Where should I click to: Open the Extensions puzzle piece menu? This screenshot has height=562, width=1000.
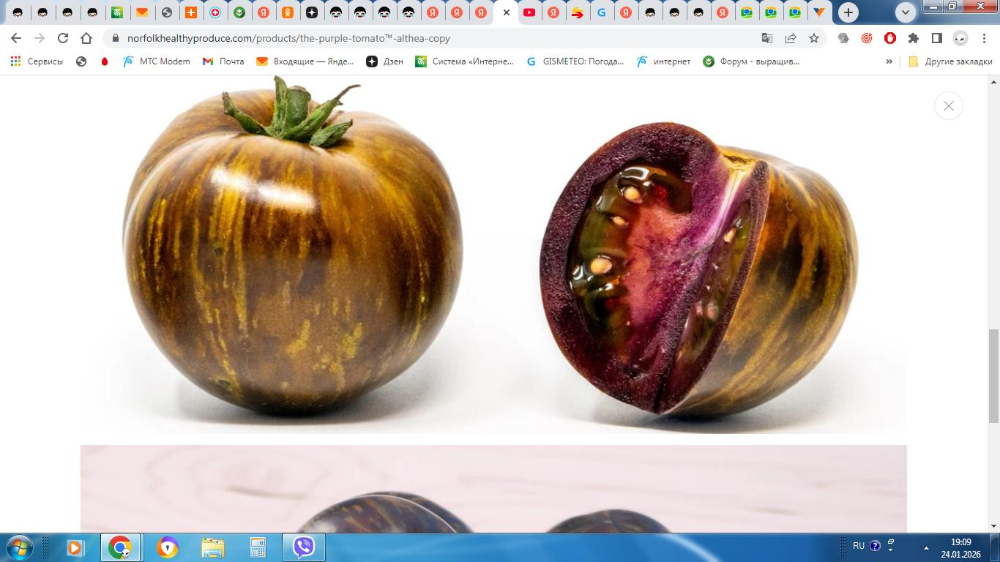(x=913, y=38)
